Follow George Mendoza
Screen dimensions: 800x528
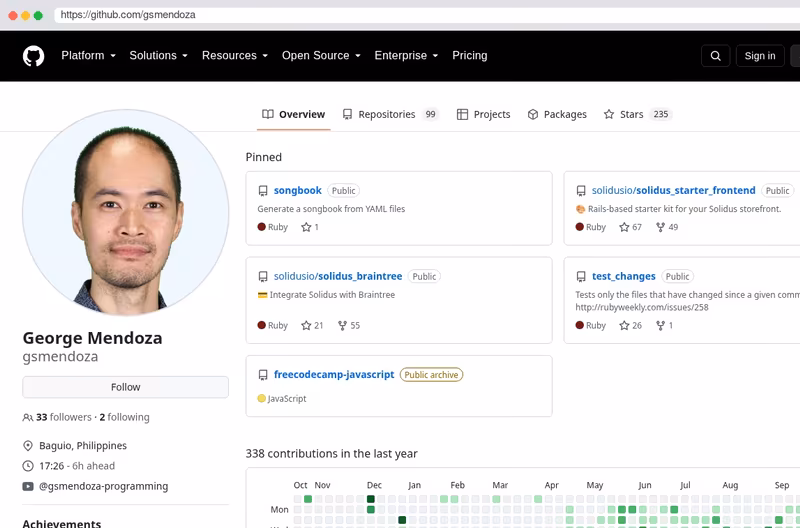coord(126,387)
